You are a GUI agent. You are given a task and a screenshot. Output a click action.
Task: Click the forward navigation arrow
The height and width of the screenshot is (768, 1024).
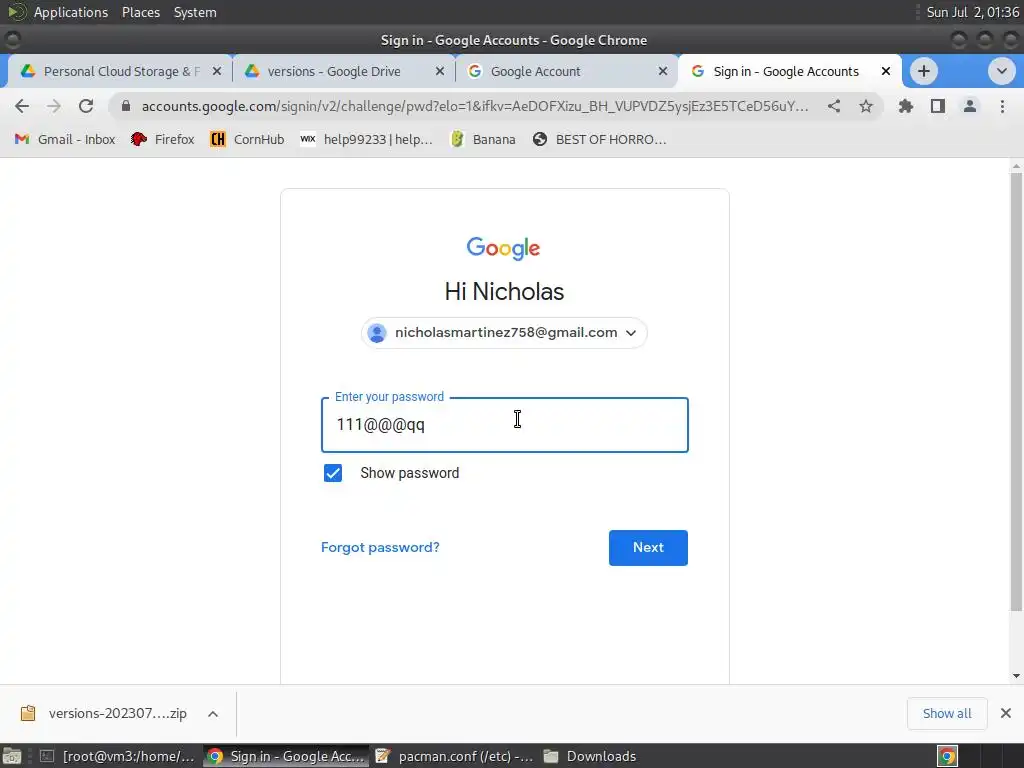pos(54,106)
